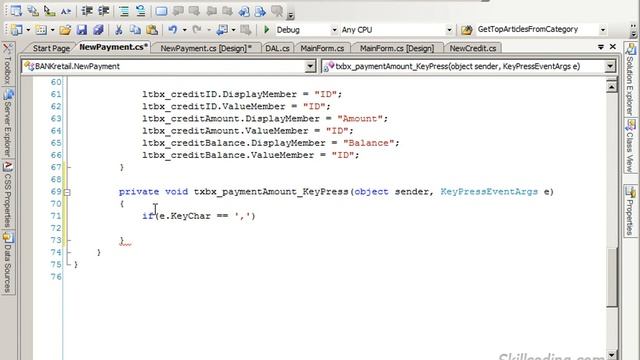Click the editor scrollbar up arrow
The image size is (640, 360).
(x=611, y=87)
